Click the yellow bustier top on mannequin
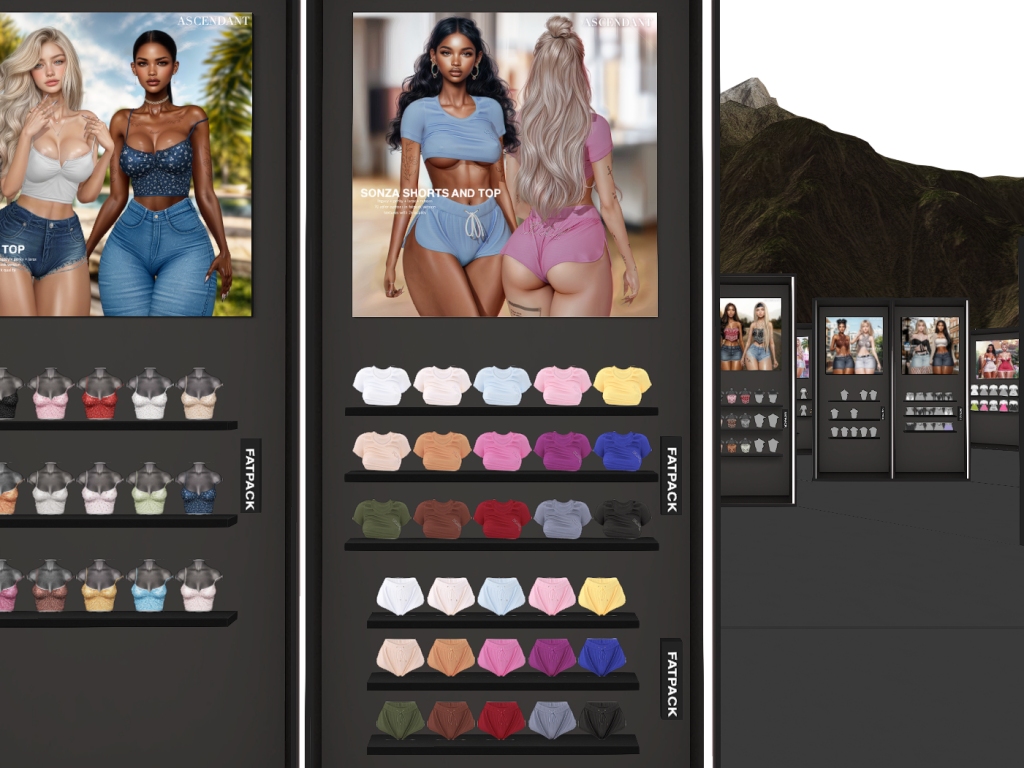This screenshot has height=768, width=1024. tap(99, 585)
